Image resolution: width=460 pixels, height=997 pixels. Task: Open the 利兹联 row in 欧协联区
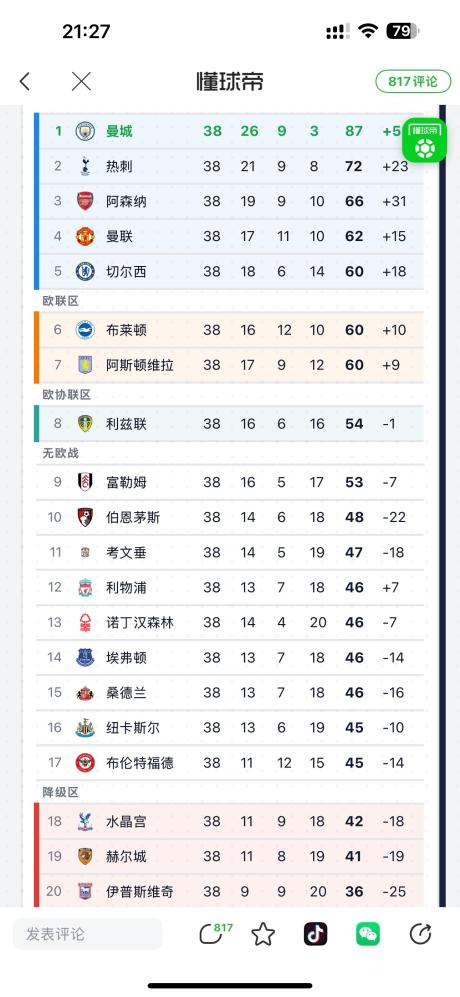pos(229,423)
